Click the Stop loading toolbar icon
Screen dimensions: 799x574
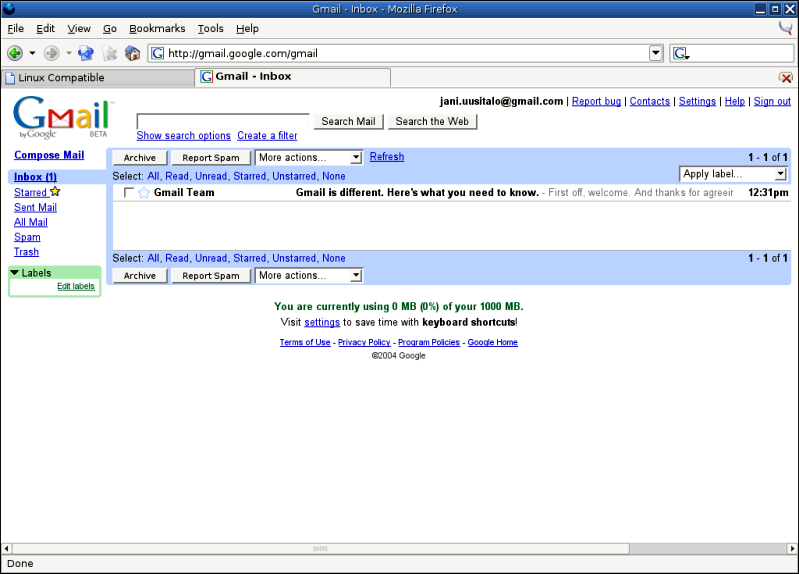coord(109,53)
